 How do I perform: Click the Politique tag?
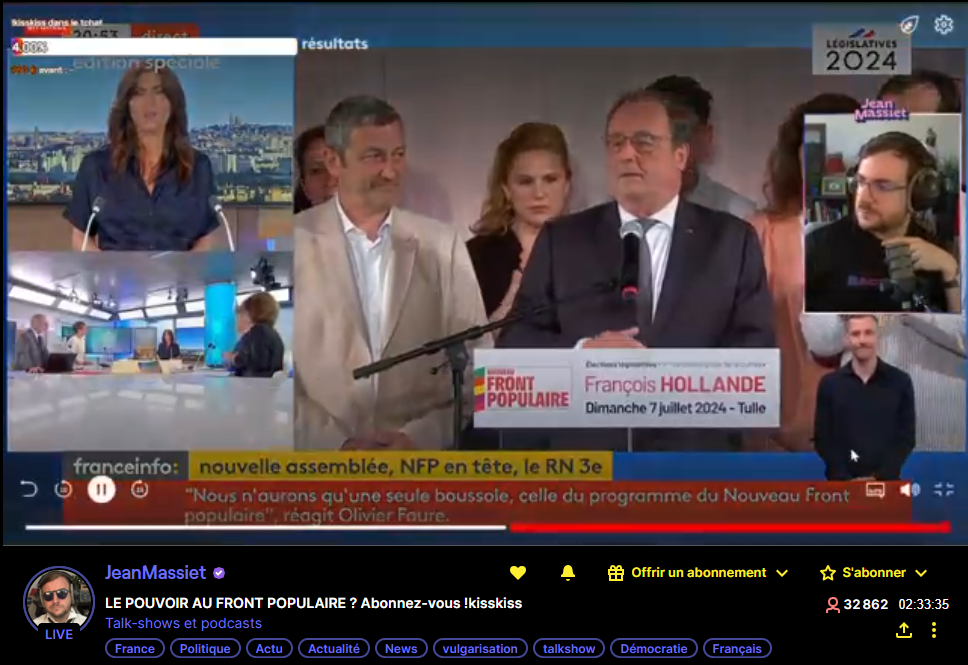pos(205,648)
